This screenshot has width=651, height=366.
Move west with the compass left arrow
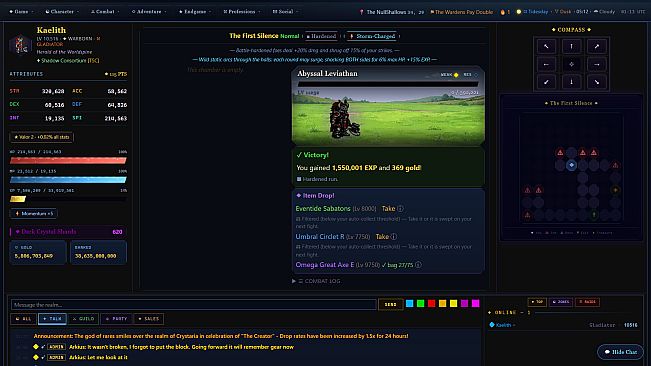pyautogui.click(x=546, y=64)
